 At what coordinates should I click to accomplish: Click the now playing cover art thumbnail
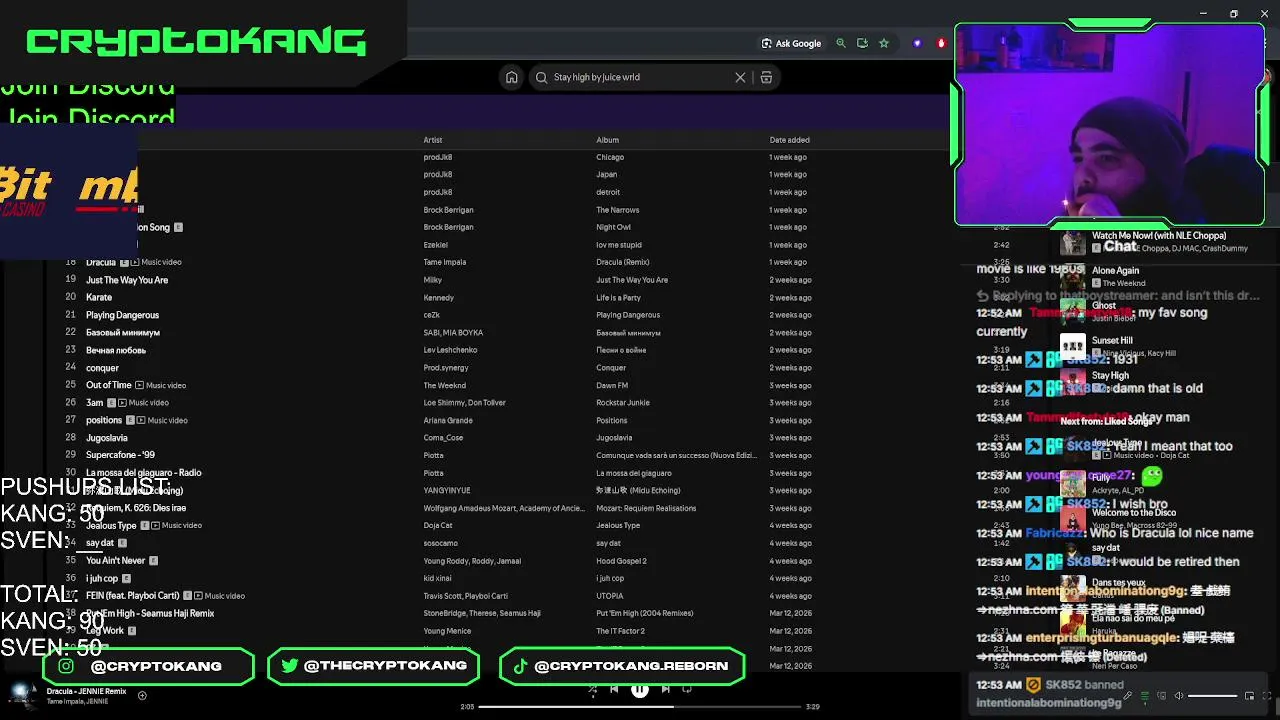(x=20, y=695)
